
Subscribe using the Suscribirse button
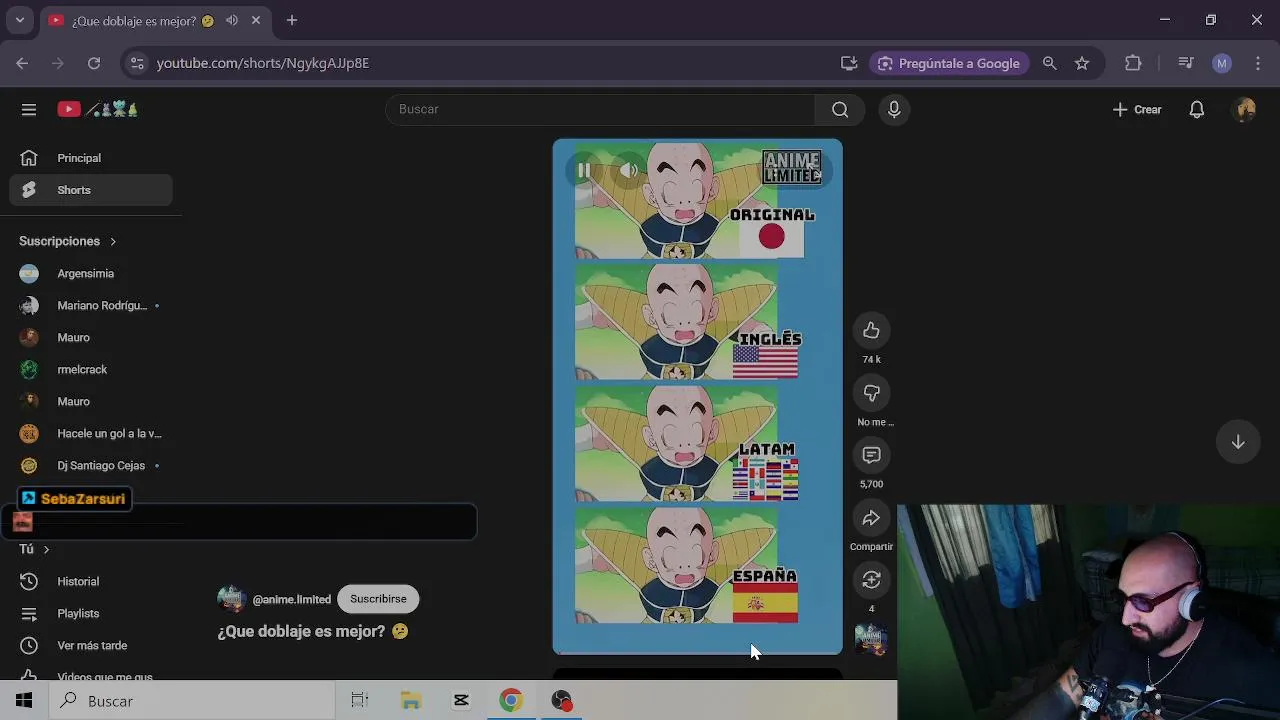tap(378, 599)
